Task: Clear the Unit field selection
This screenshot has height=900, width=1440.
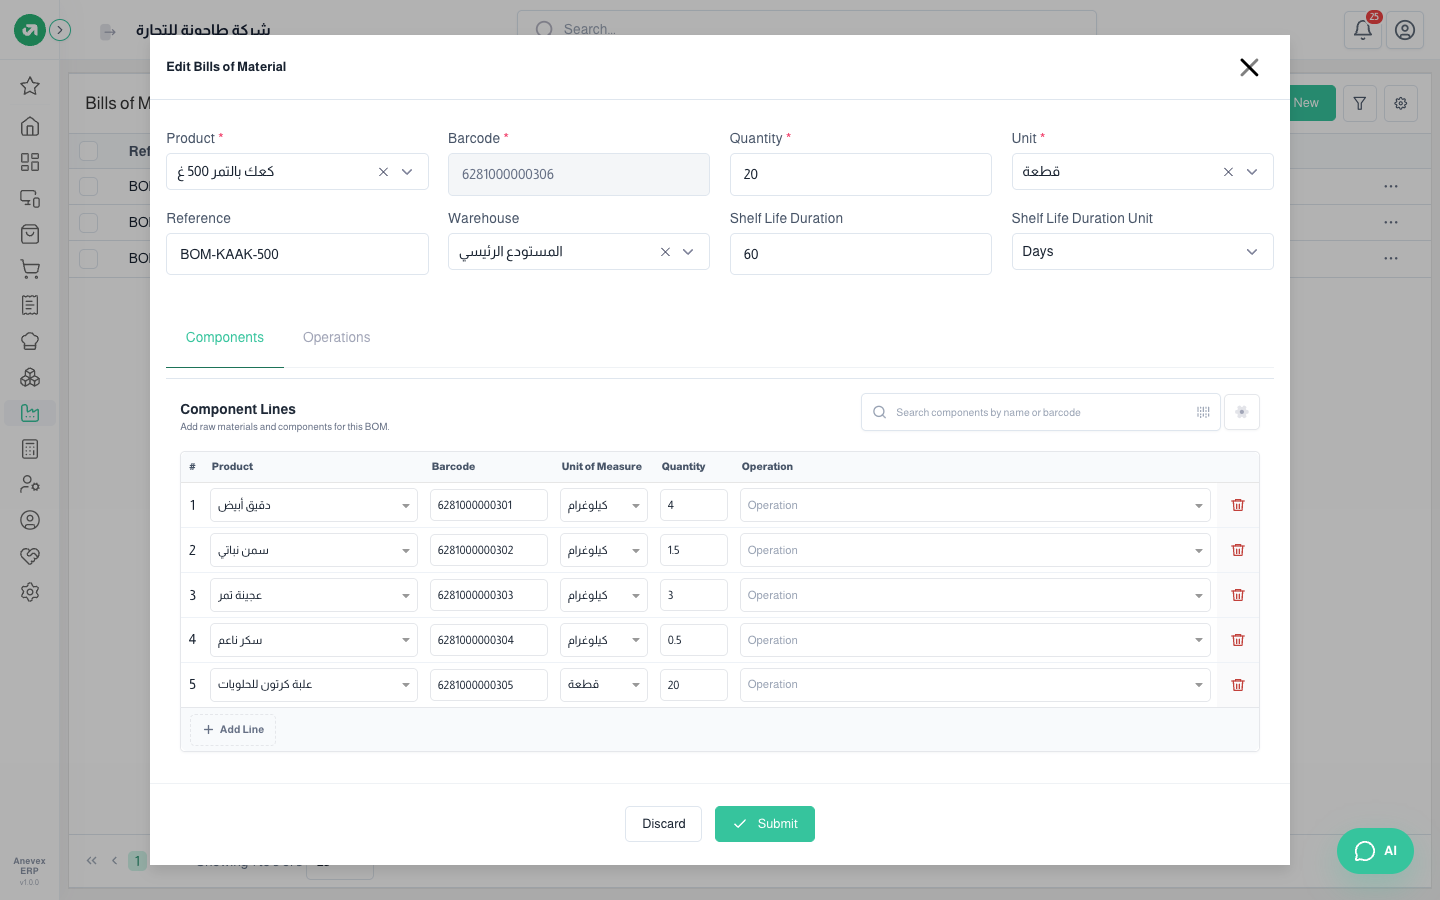Action: (1228, 172)
